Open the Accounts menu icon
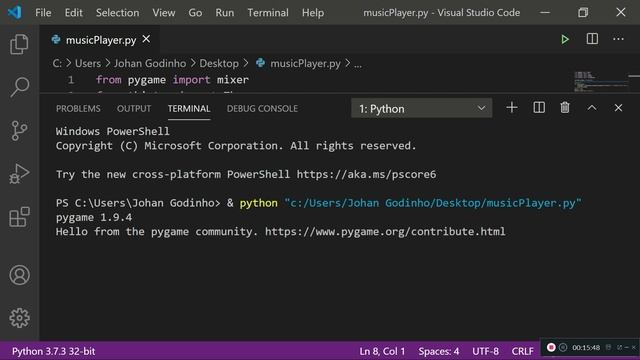 (x=19, y=275)
